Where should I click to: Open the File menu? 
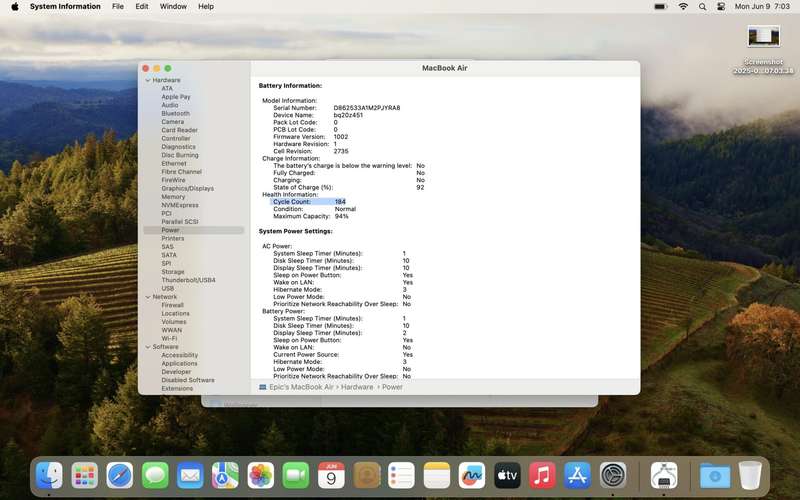118,7
